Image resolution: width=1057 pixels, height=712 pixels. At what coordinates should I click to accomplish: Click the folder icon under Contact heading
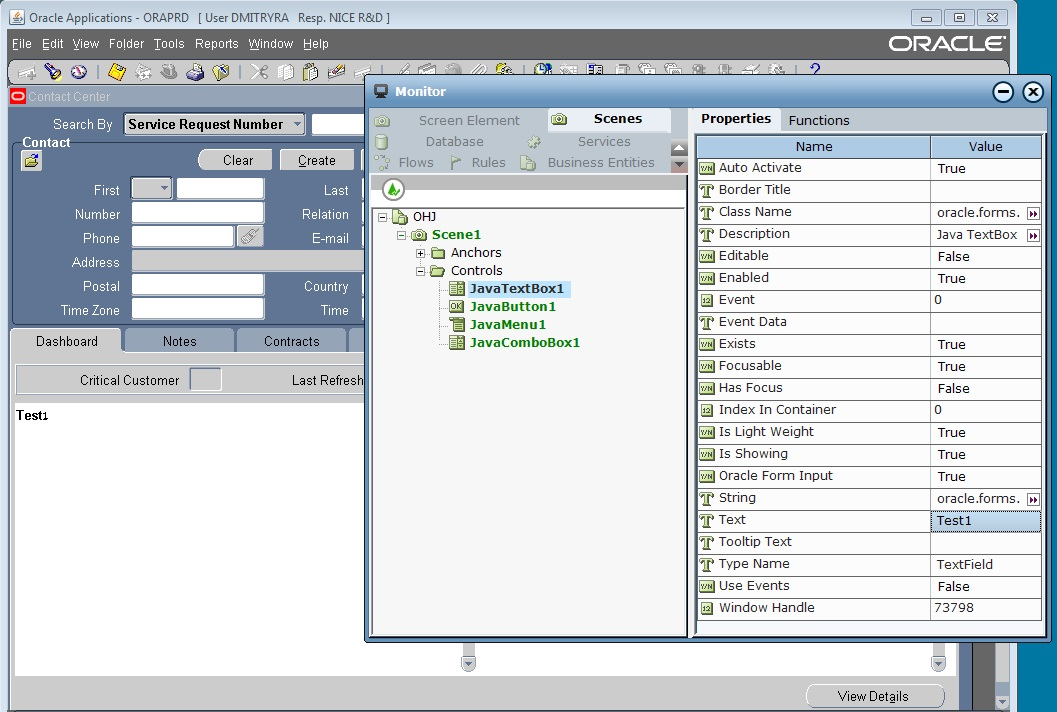pos(31,160)
